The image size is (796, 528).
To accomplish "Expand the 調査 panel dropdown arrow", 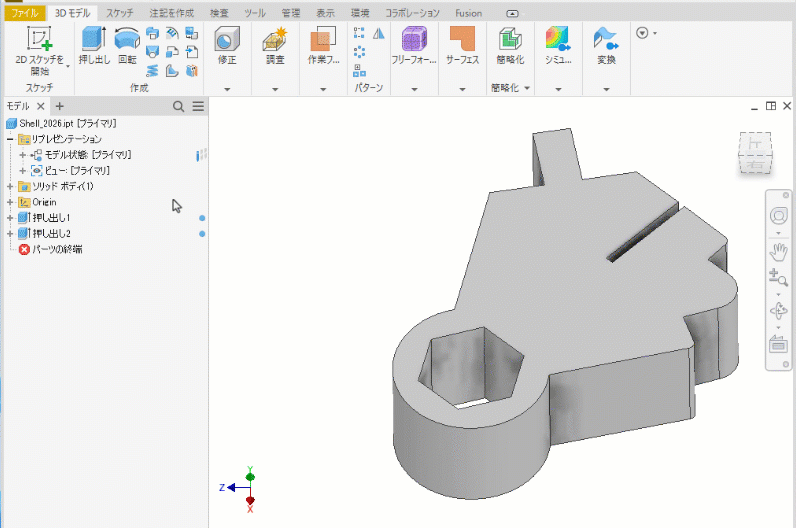I will click(x=275, y=89).
